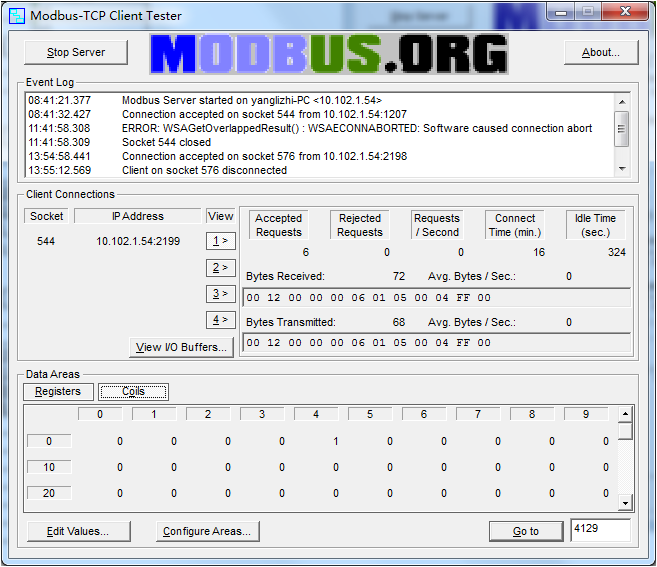Open Configure Areas dialog
657x567 pixels.
(207, 531)
